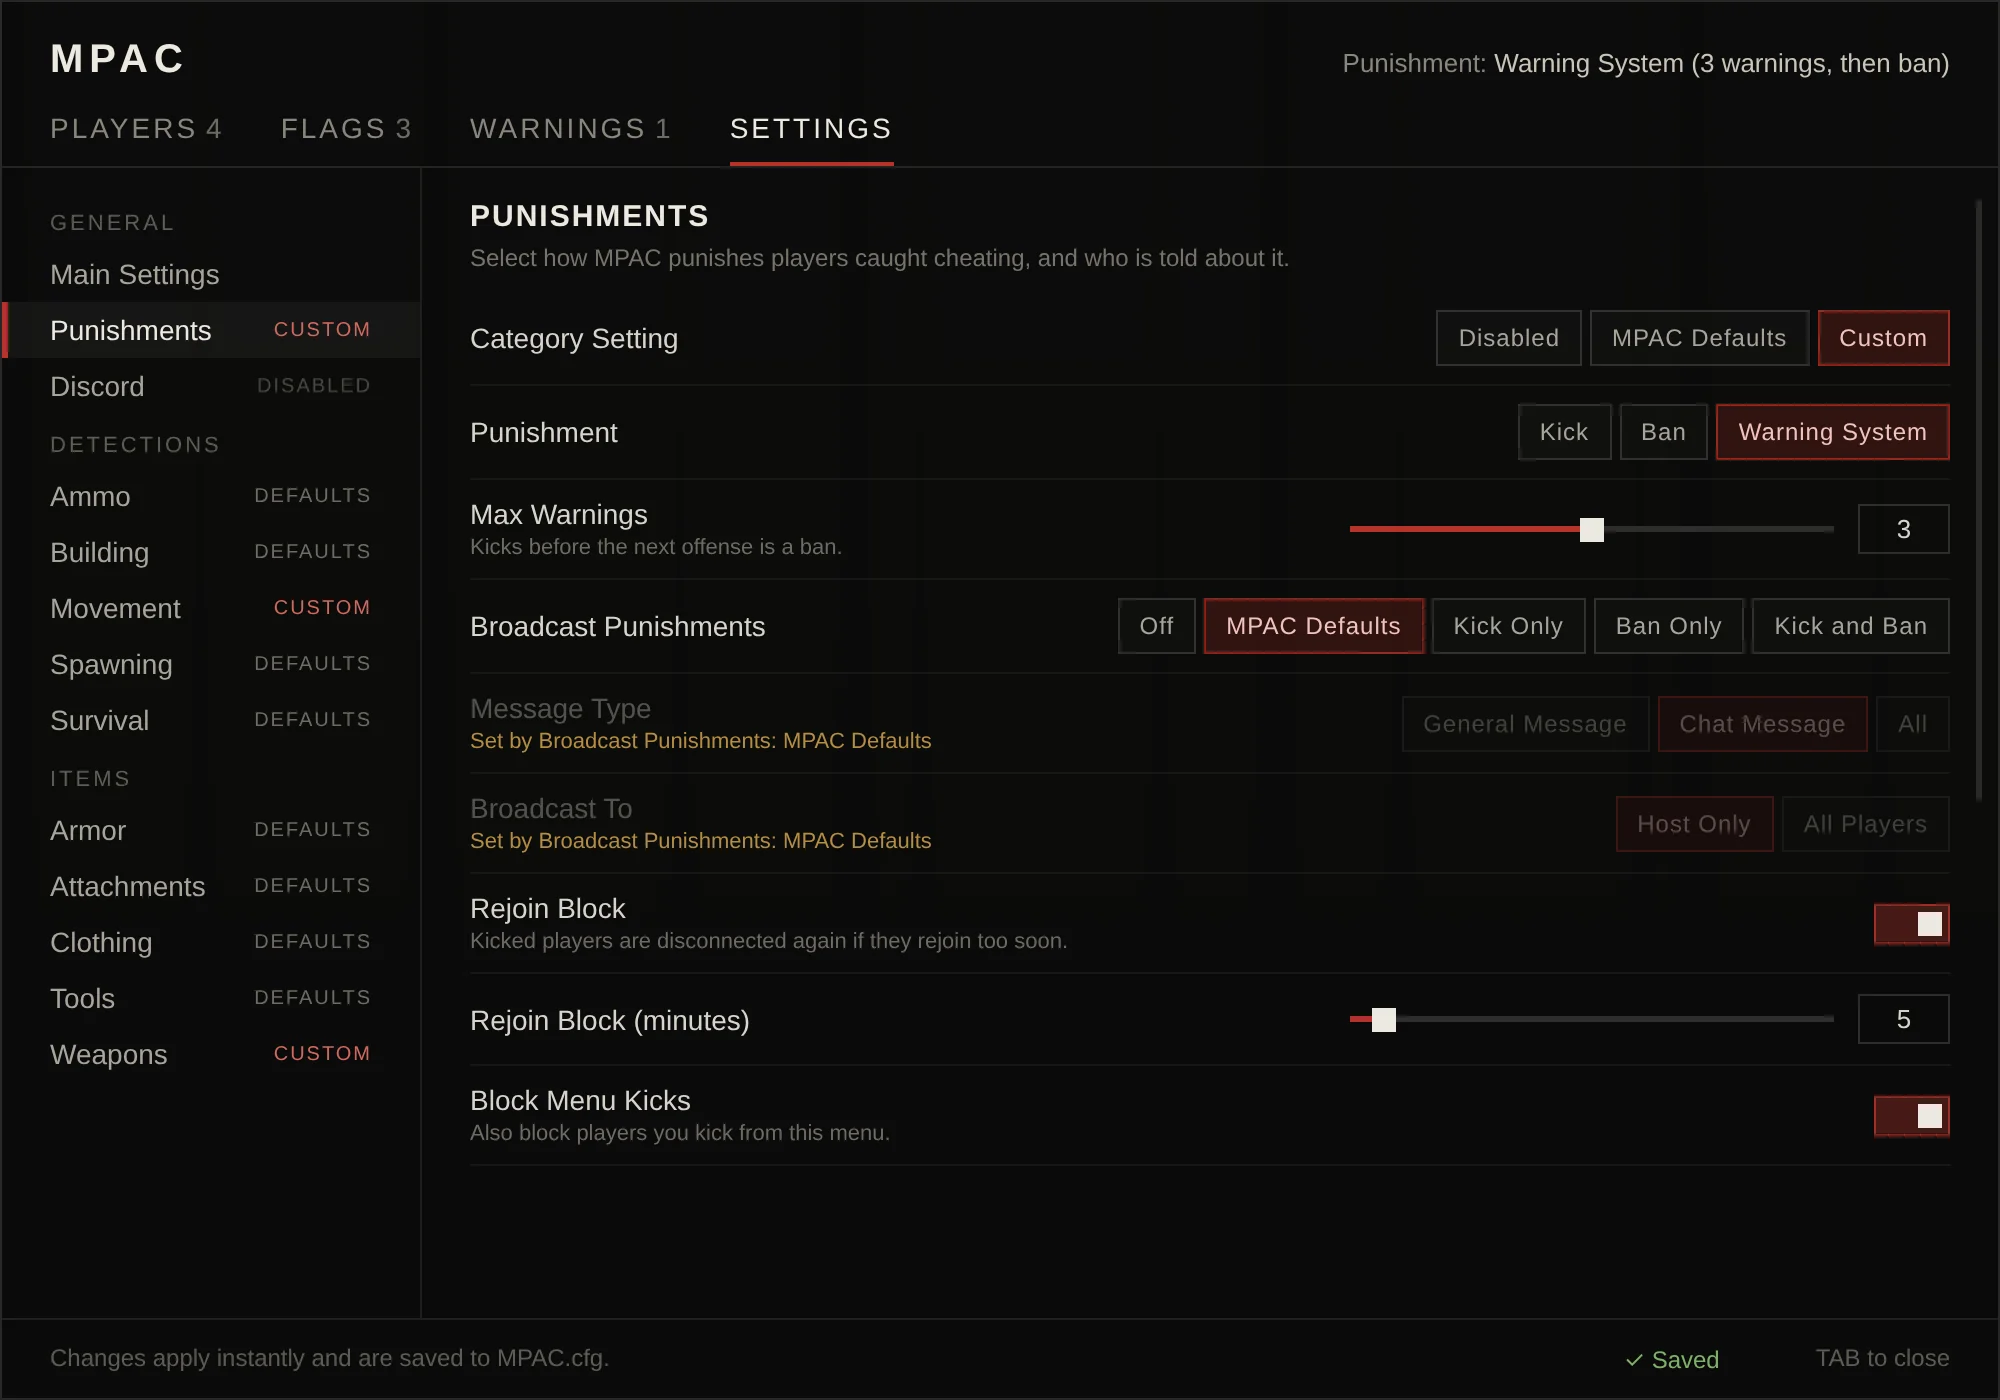Open the Building detection category

211,552
